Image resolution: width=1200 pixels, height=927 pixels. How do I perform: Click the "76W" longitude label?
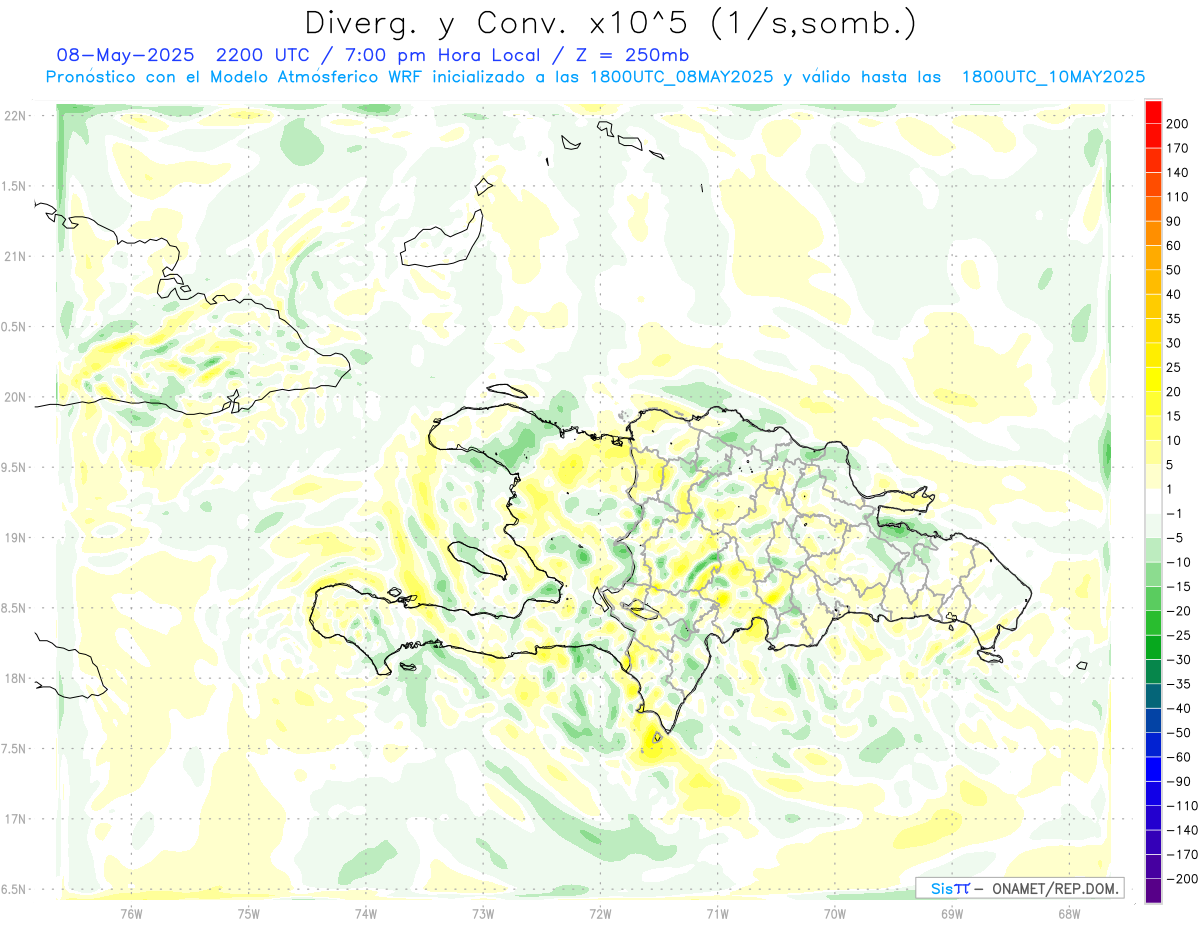(x=131, y=913)
